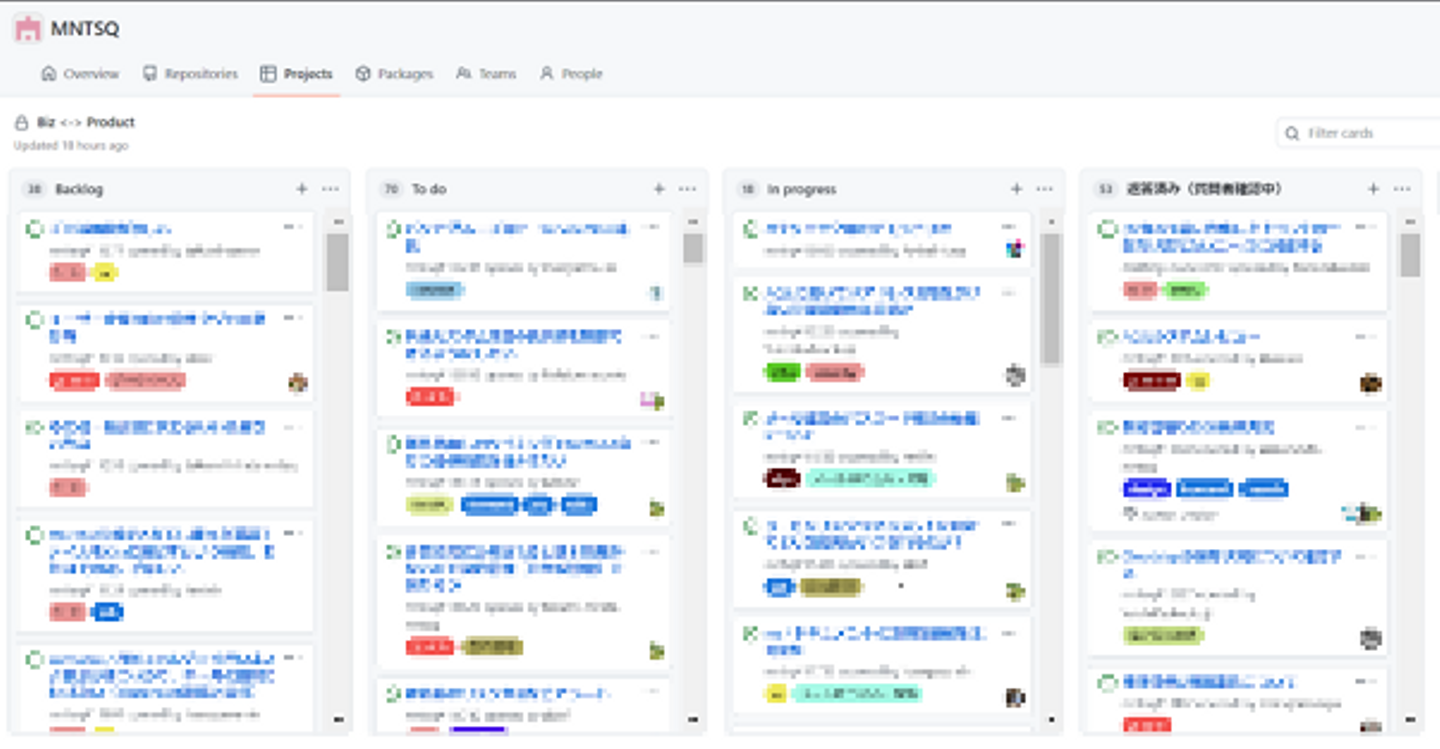
Task: Click the Biz <-> Product project title
Action: (x=86, y=122)
